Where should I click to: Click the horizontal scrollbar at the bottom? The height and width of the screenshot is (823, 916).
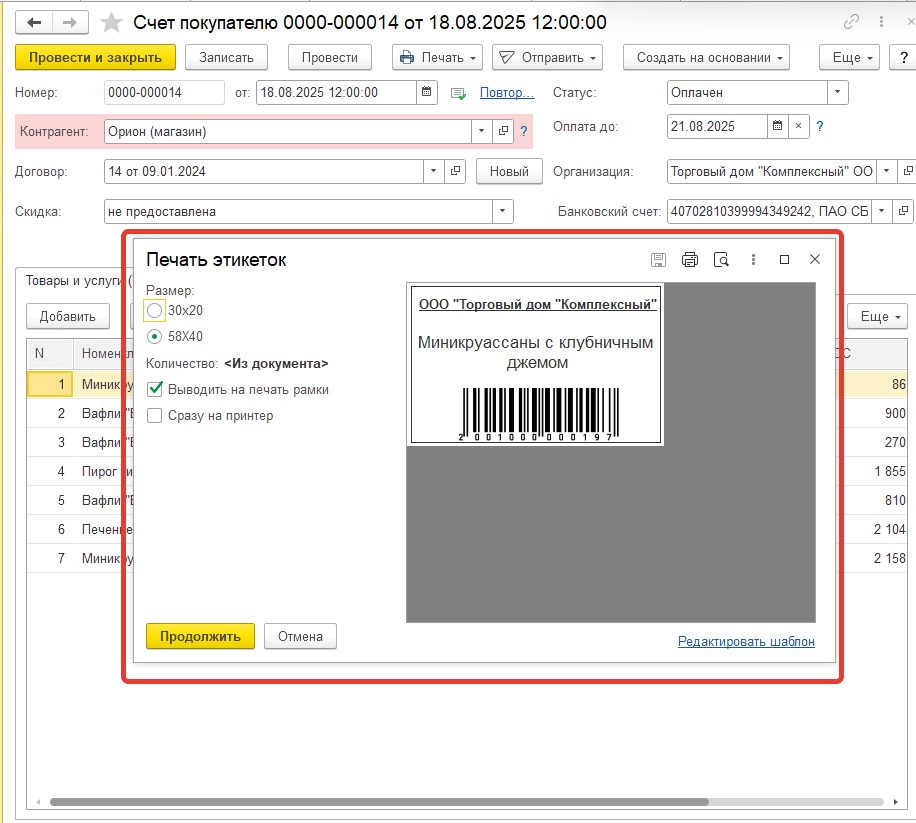point(379,802)
